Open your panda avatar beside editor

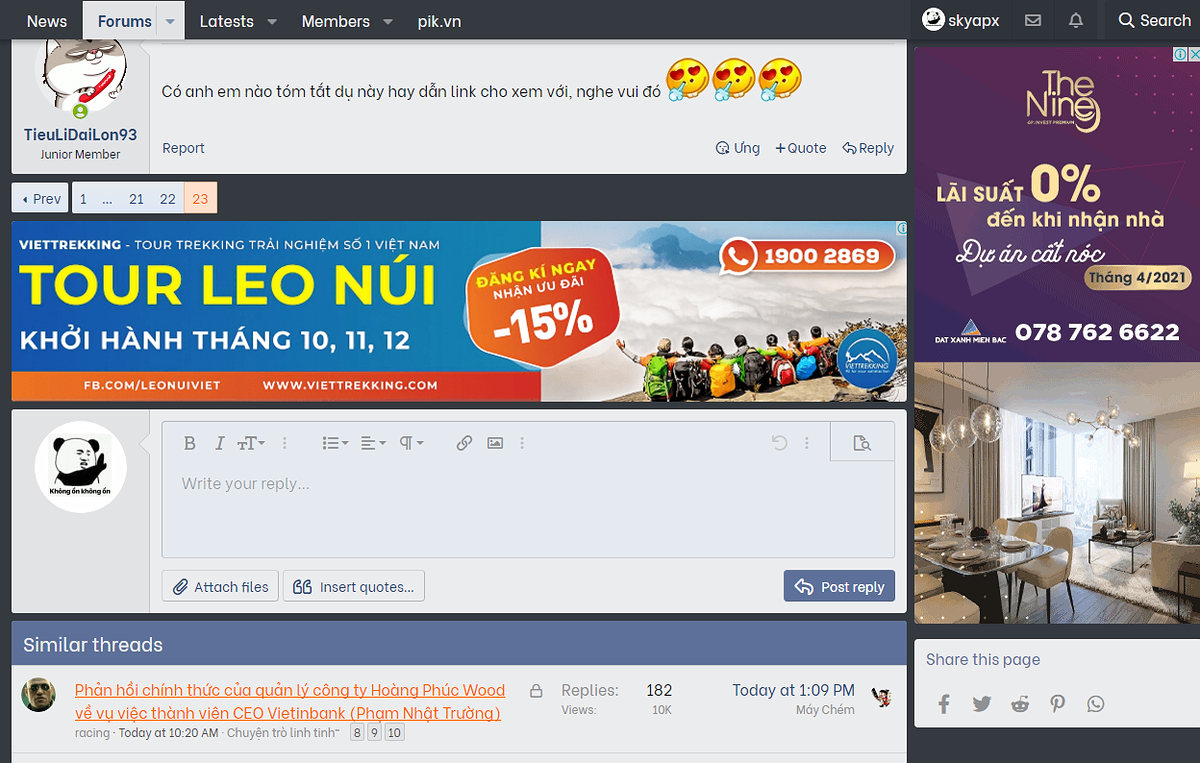click(x=80, y=467)
